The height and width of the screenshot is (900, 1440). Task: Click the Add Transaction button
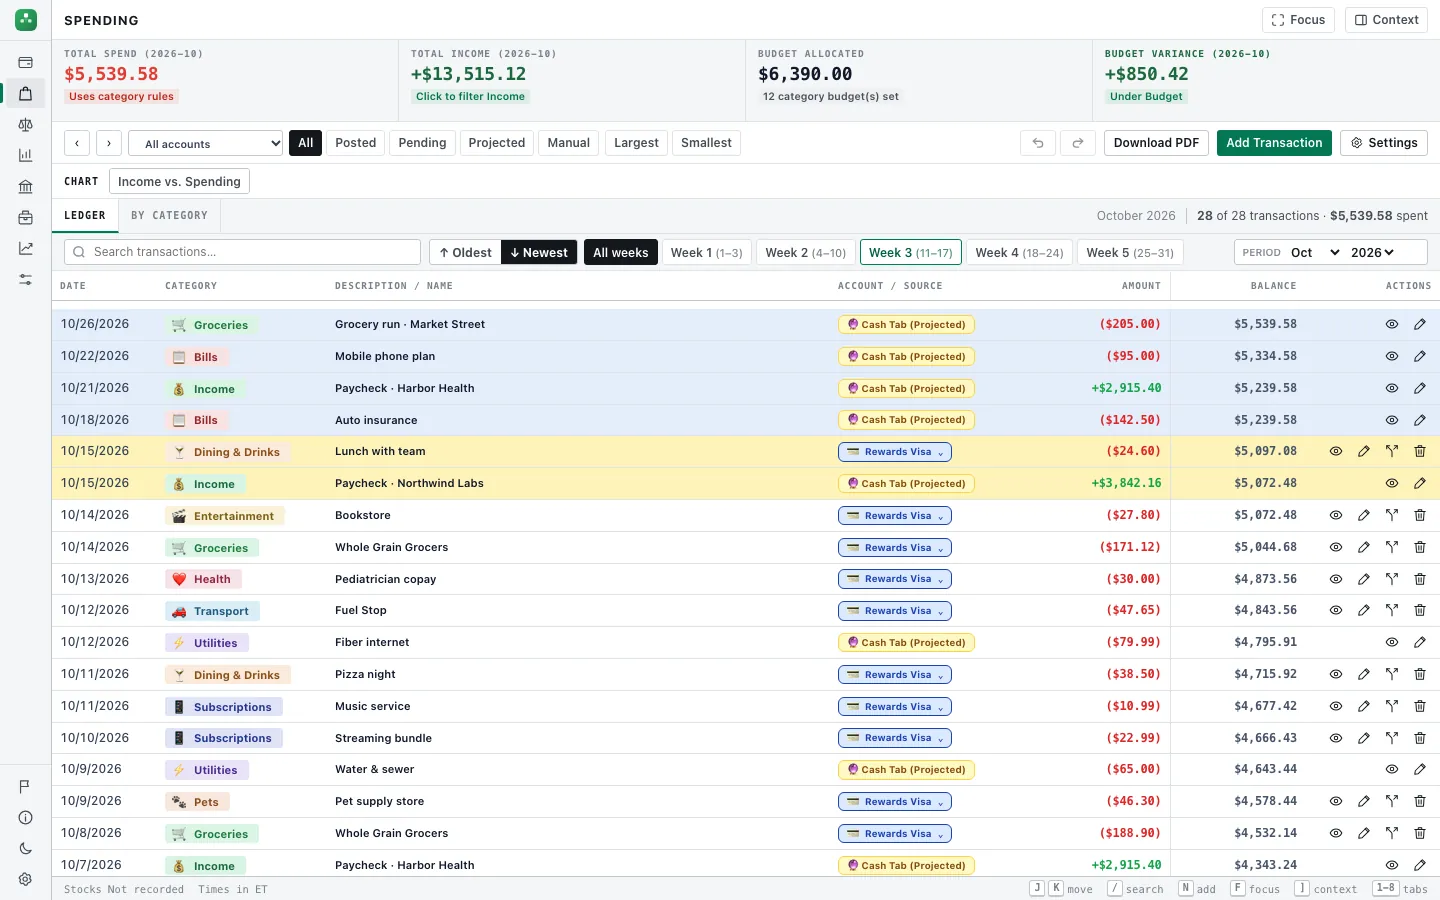tap(1274, 143)
